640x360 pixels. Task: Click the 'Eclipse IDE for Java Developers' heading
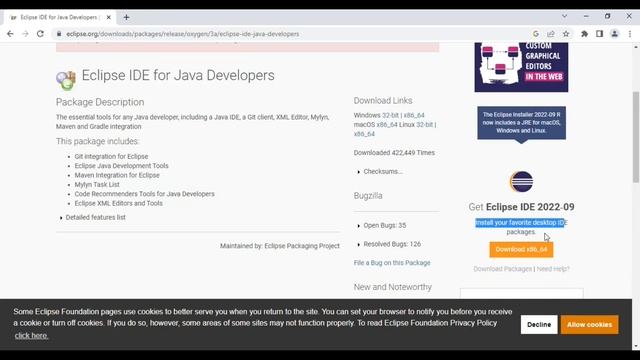[x=178, y=76]
